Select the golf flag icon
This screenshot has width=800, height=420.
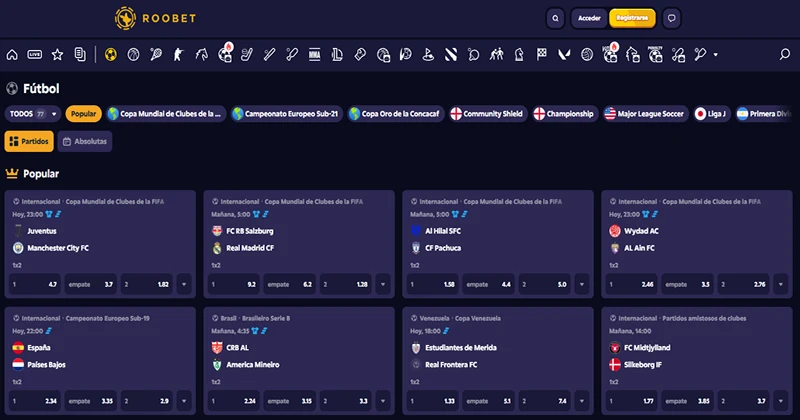pyautogui.click(x=428, y=55)
